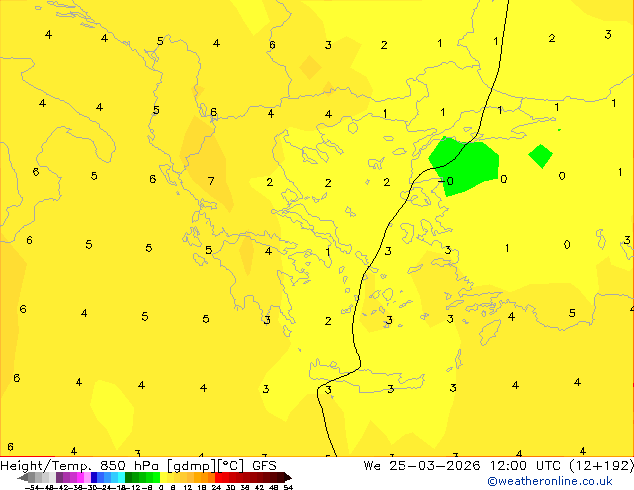
Task: Click the [°C] unit label in title
Action: tap(231, 465)
